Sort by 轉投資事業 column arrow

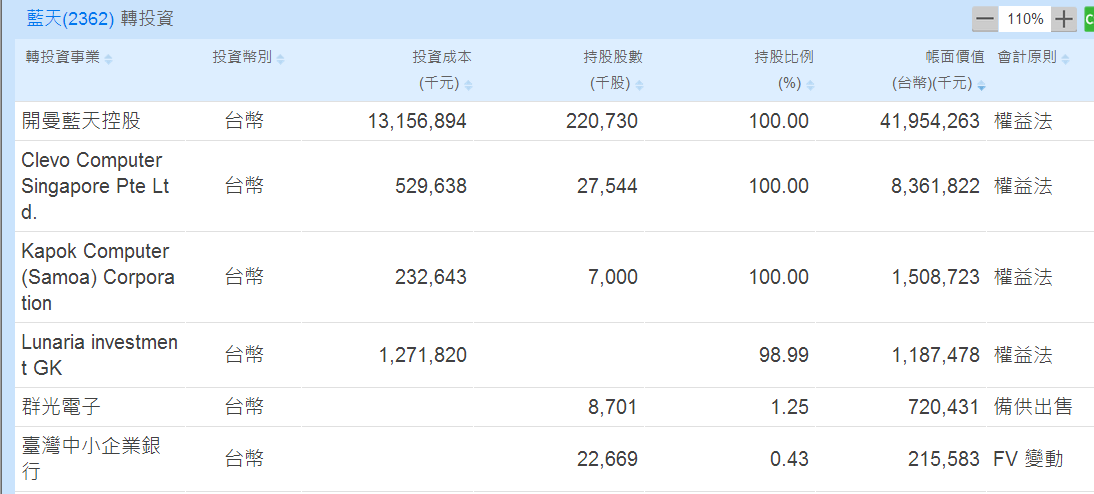[108, 59]
